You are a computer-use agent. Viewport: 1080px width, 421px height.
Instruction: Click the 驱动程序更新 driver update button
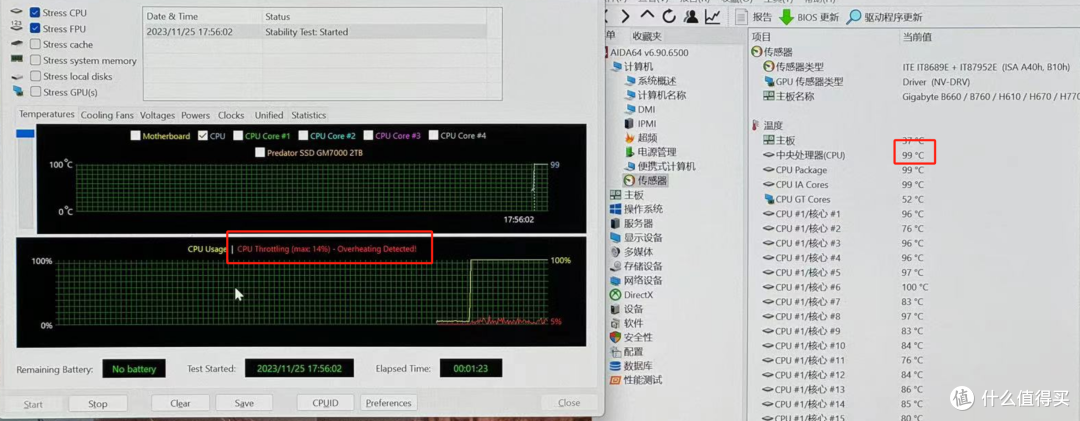pyautogui.click(x=884, y=17)
